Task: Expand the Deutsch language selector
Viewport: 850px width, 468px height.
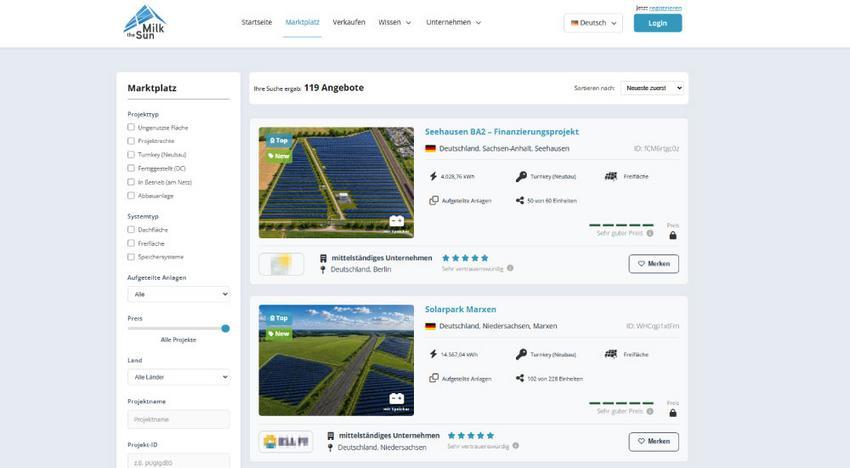Action: pos(594,23)
